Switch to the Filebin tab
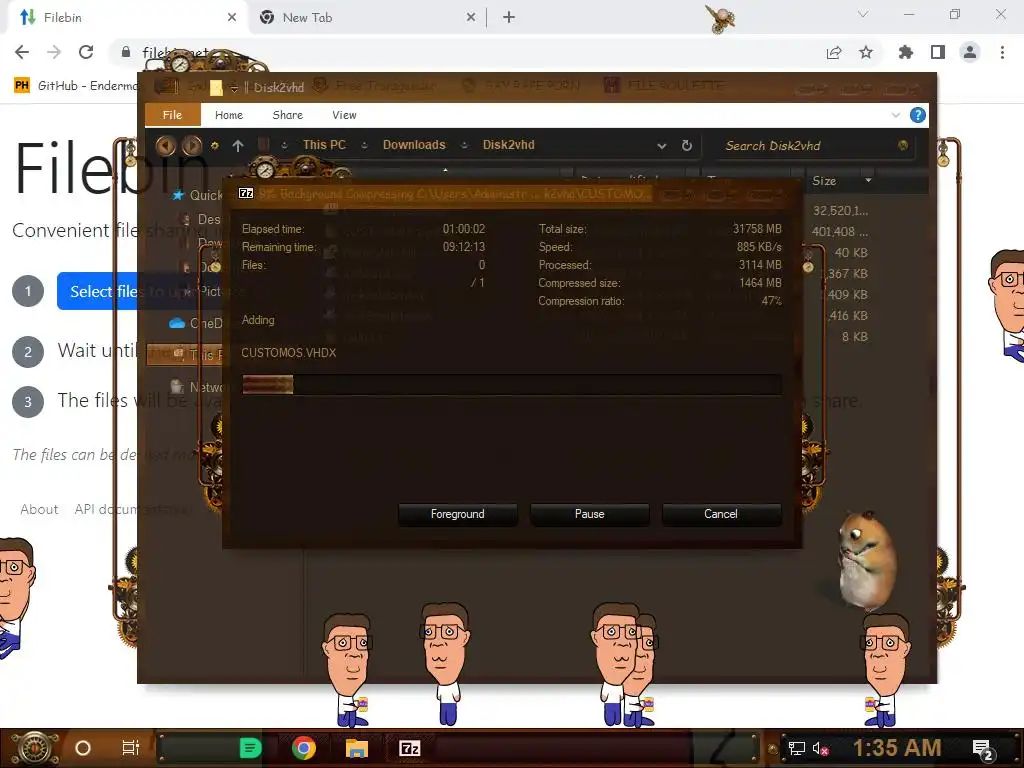The image size is (1024, 768). coord(127,18)
